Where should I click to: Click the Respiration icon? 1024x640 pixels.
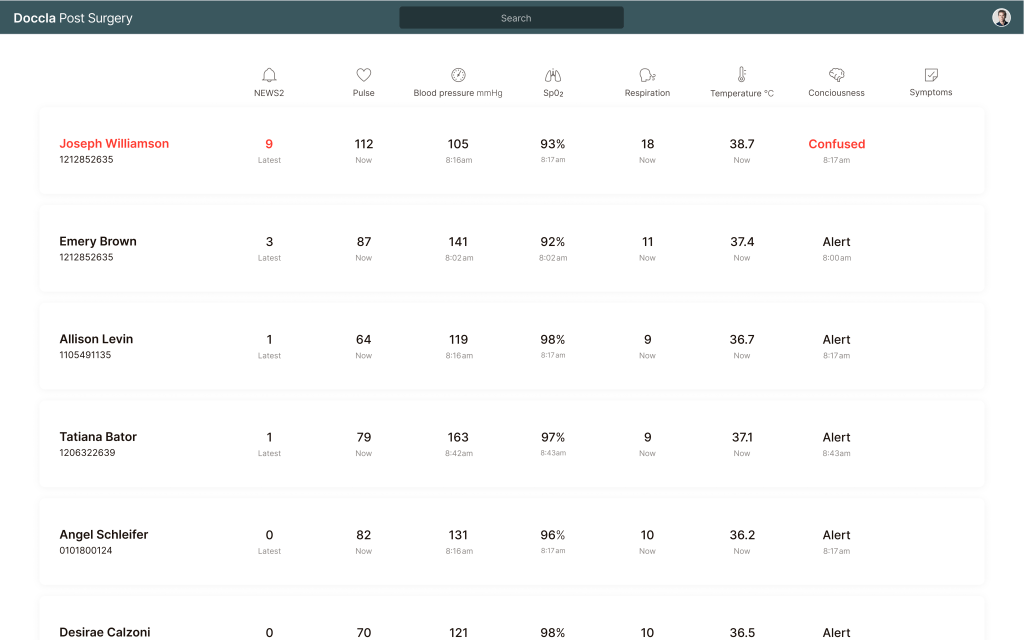point(647,74)
